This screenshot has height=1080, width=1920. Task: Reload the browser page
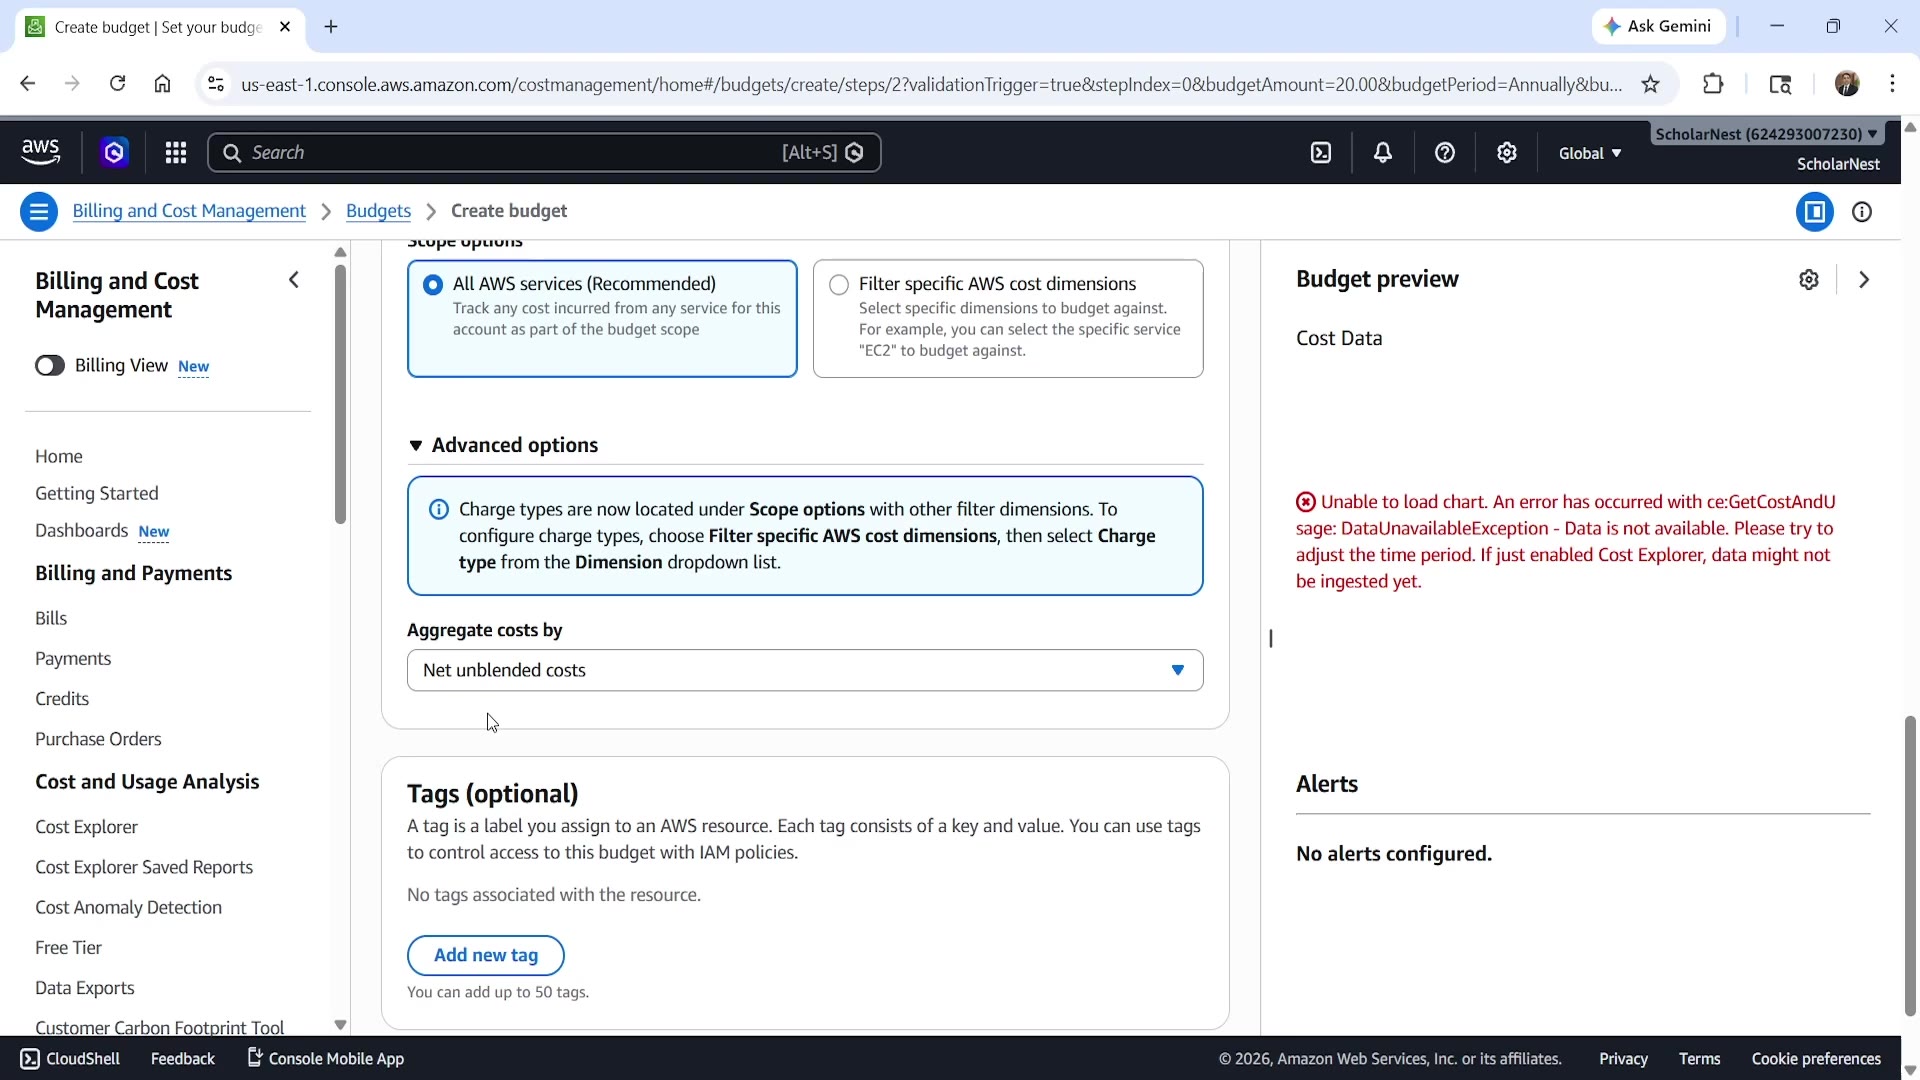[118, 84]
